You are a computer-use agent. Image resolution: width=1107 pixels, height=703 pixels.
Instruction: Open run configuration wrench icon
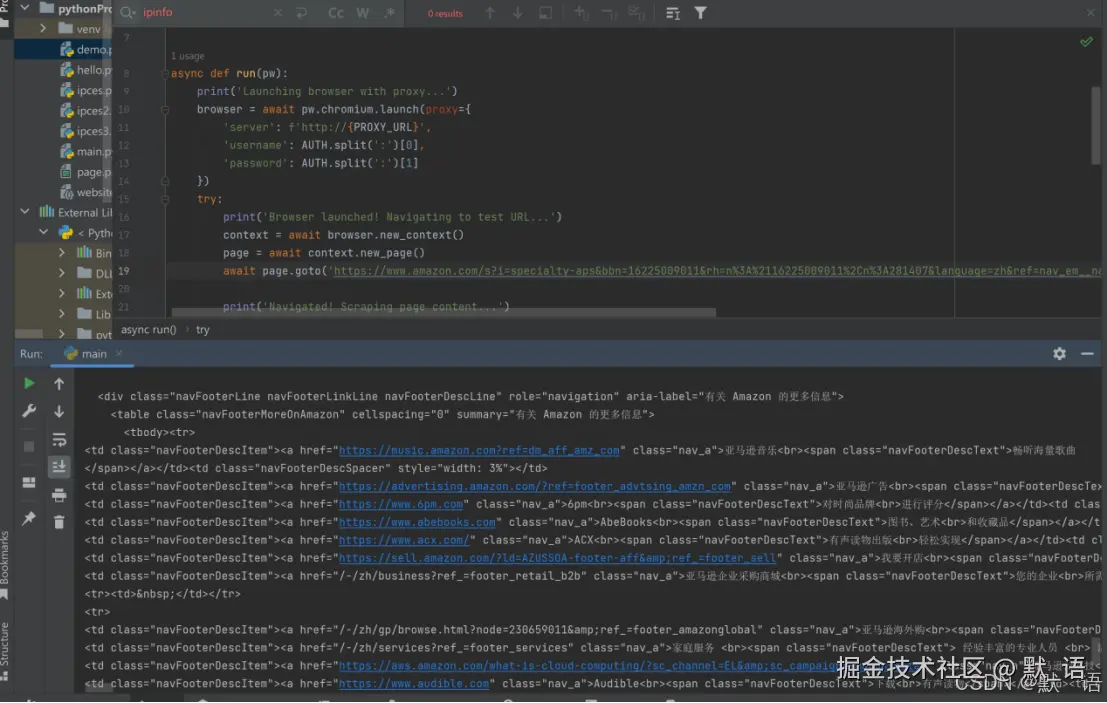click(29, 411)
